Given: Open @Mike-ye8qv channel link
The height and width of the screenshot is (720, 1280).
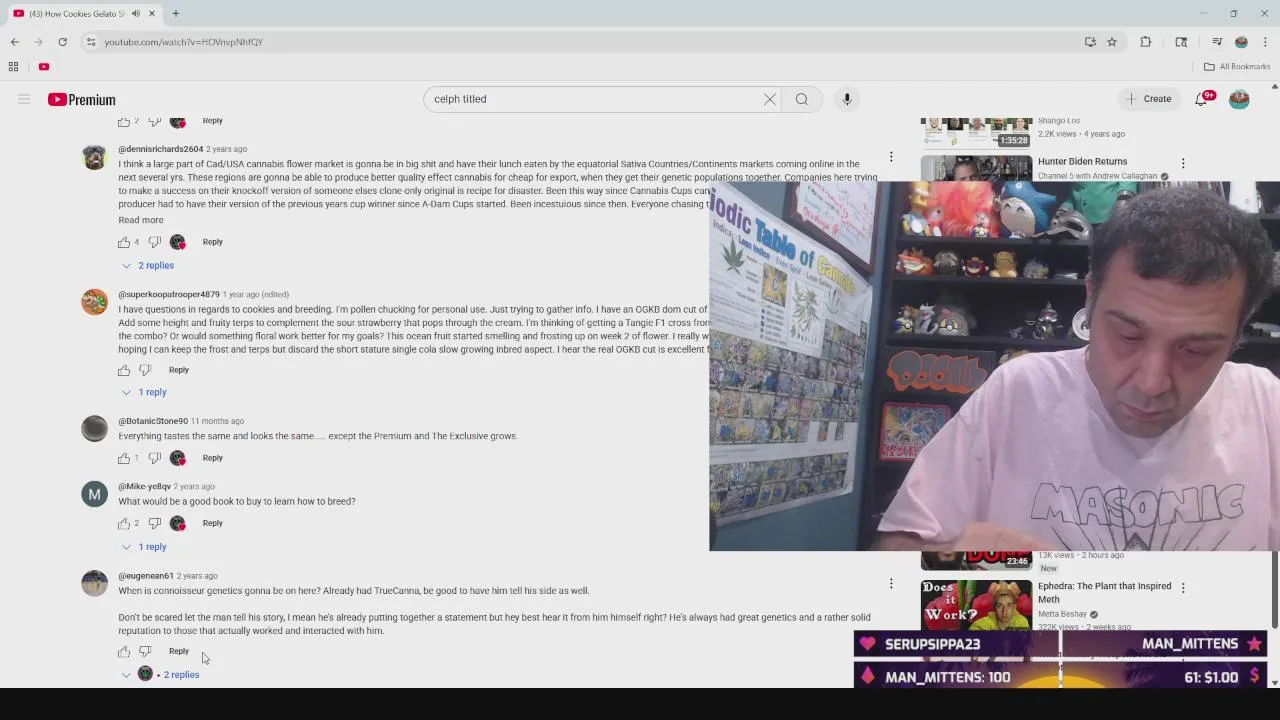Looking at the screenshot, I should (144, 486).
